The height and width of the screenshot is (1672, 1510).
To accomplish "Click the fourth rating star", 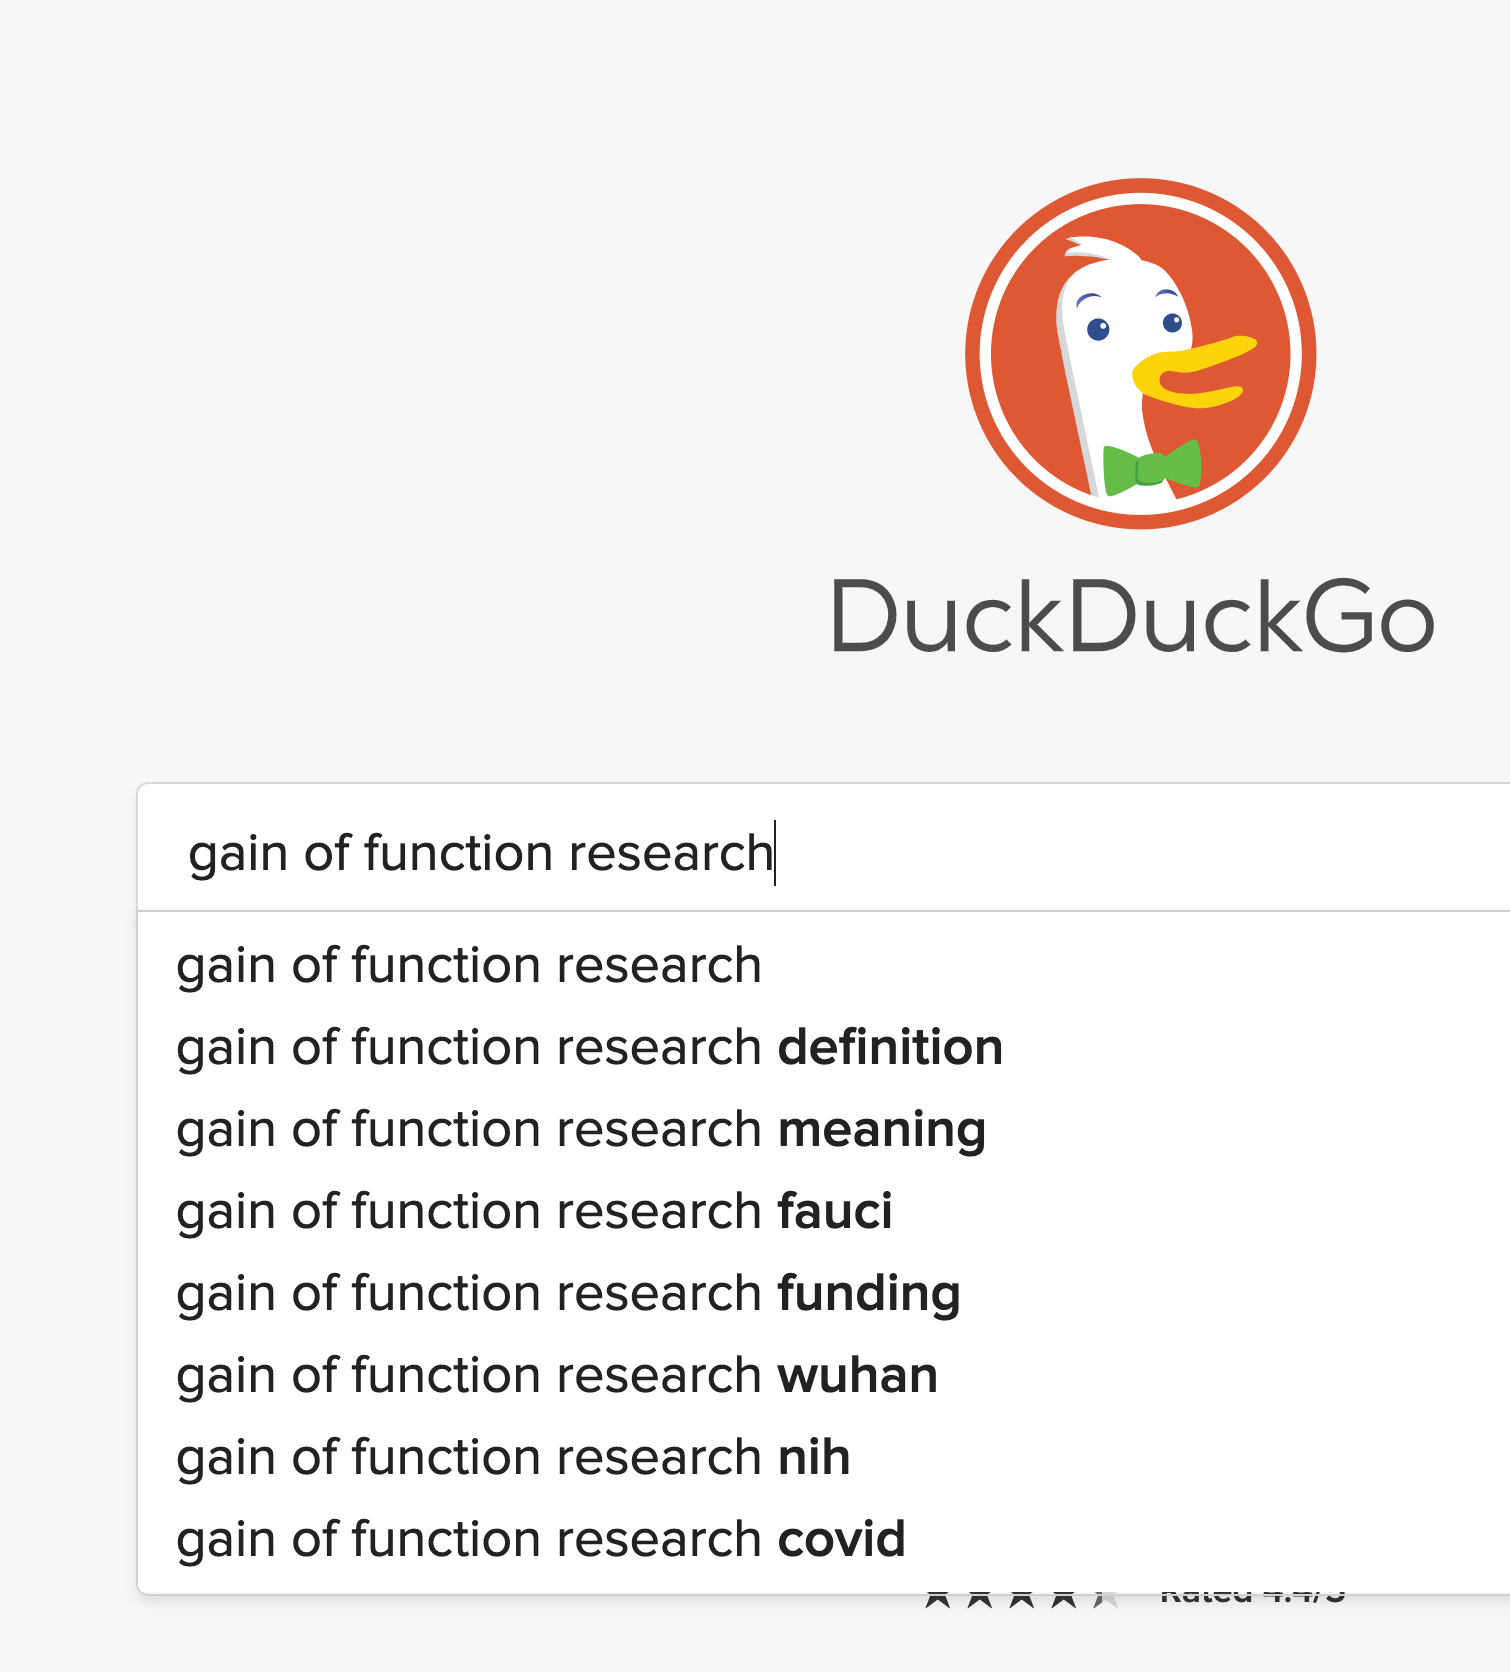I will click(x=1064, y=1599).
